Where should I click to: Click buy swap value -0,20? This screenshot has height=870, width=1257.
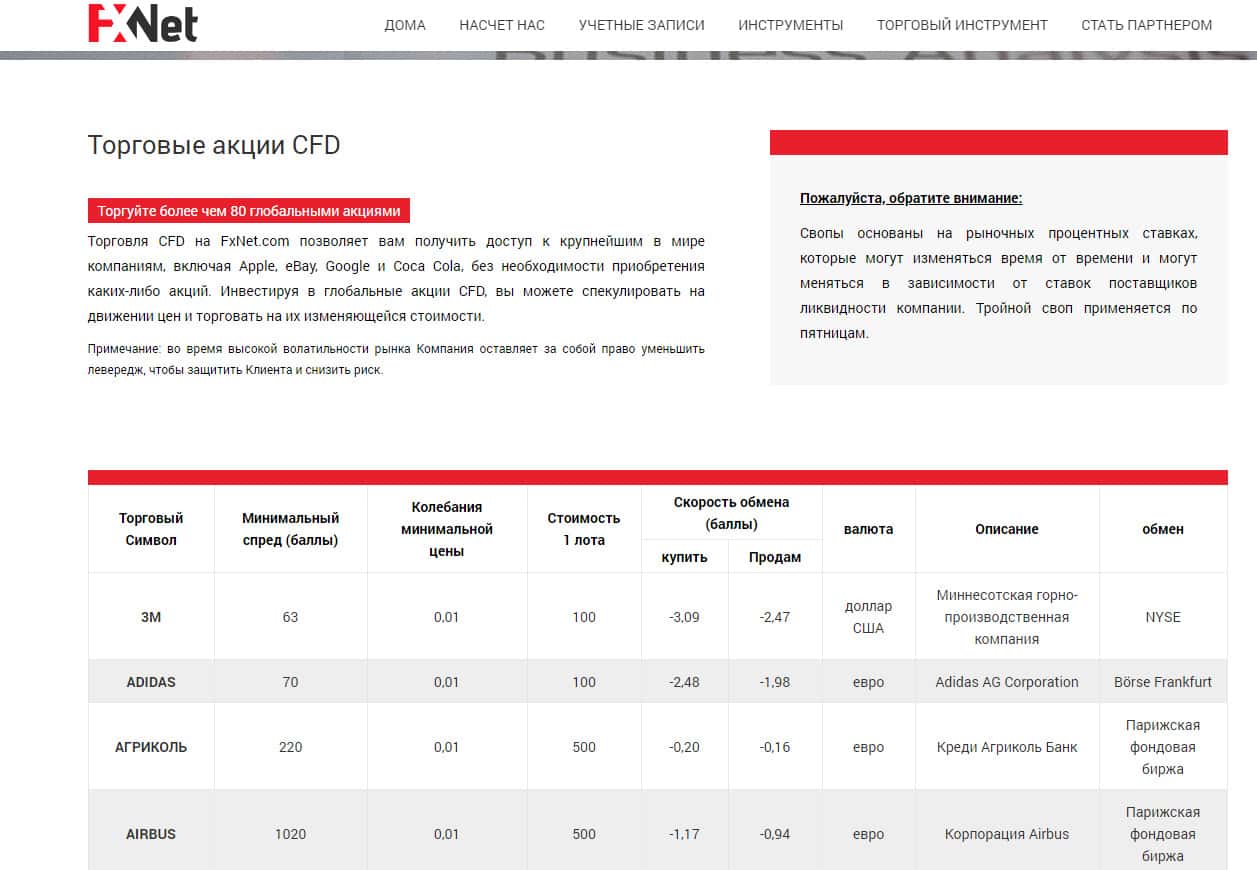(684, 747)
